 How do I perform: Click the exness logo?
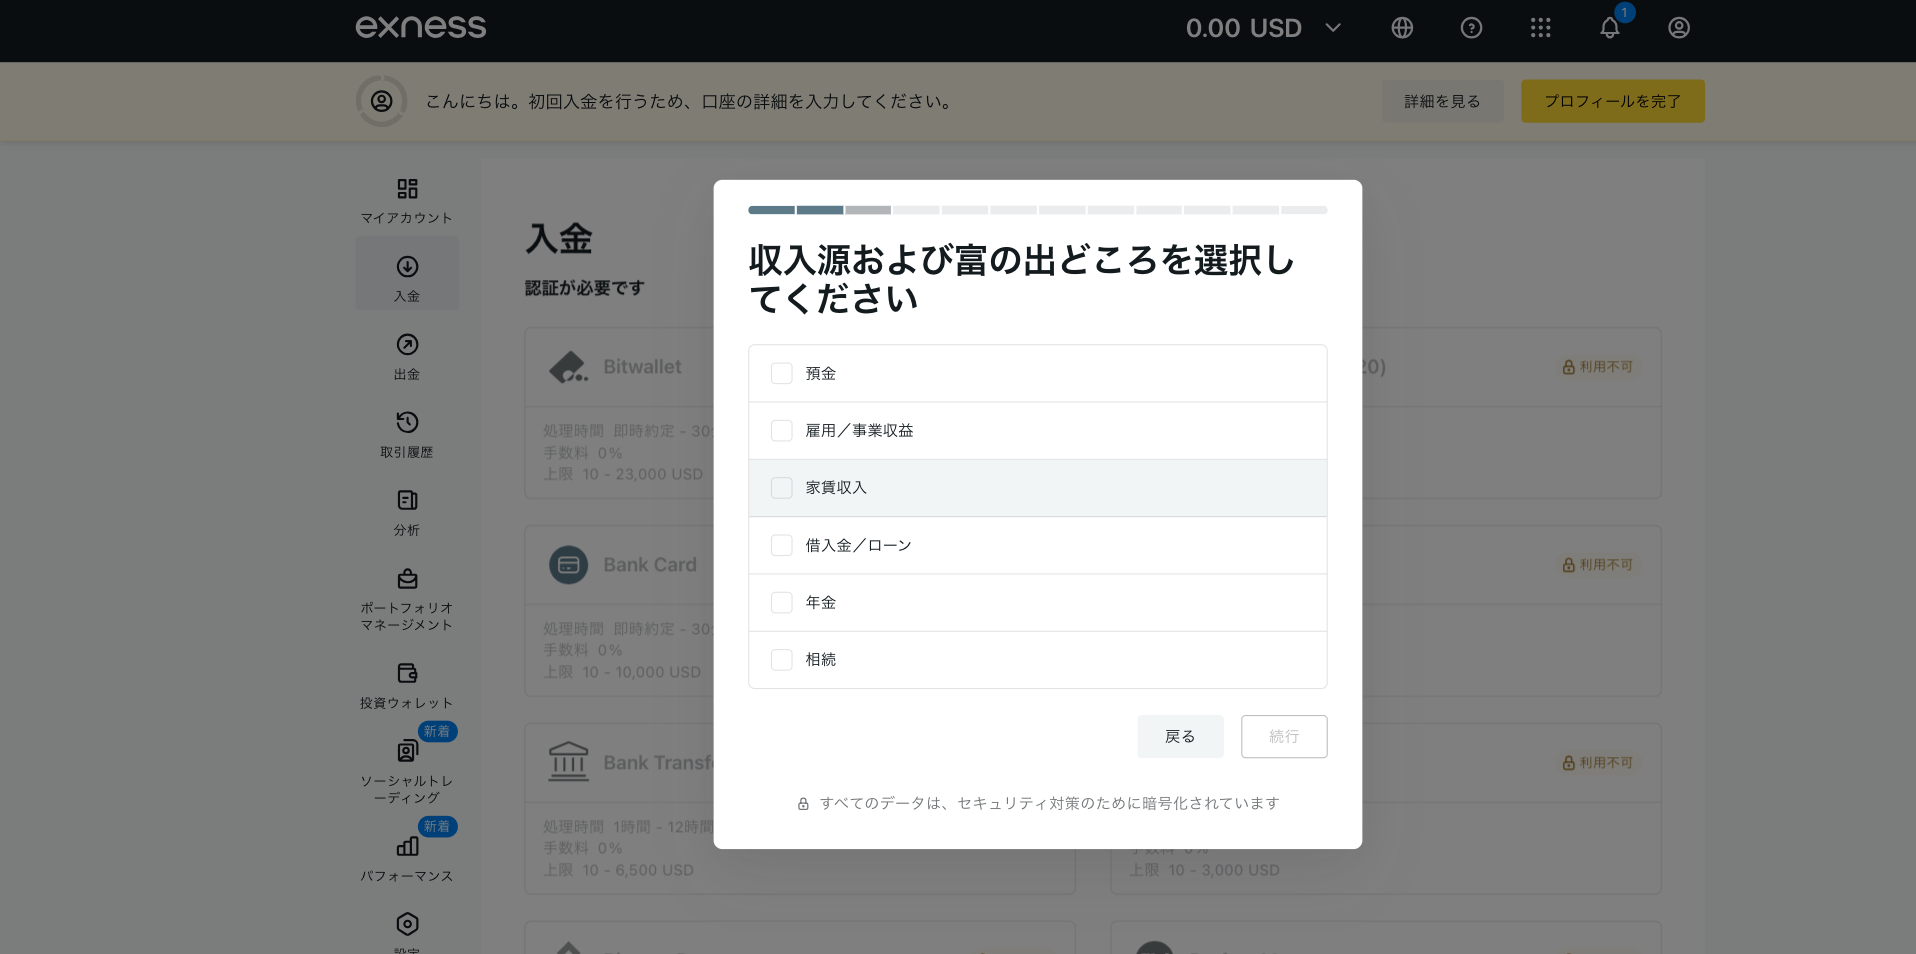(x=421, y=27)
